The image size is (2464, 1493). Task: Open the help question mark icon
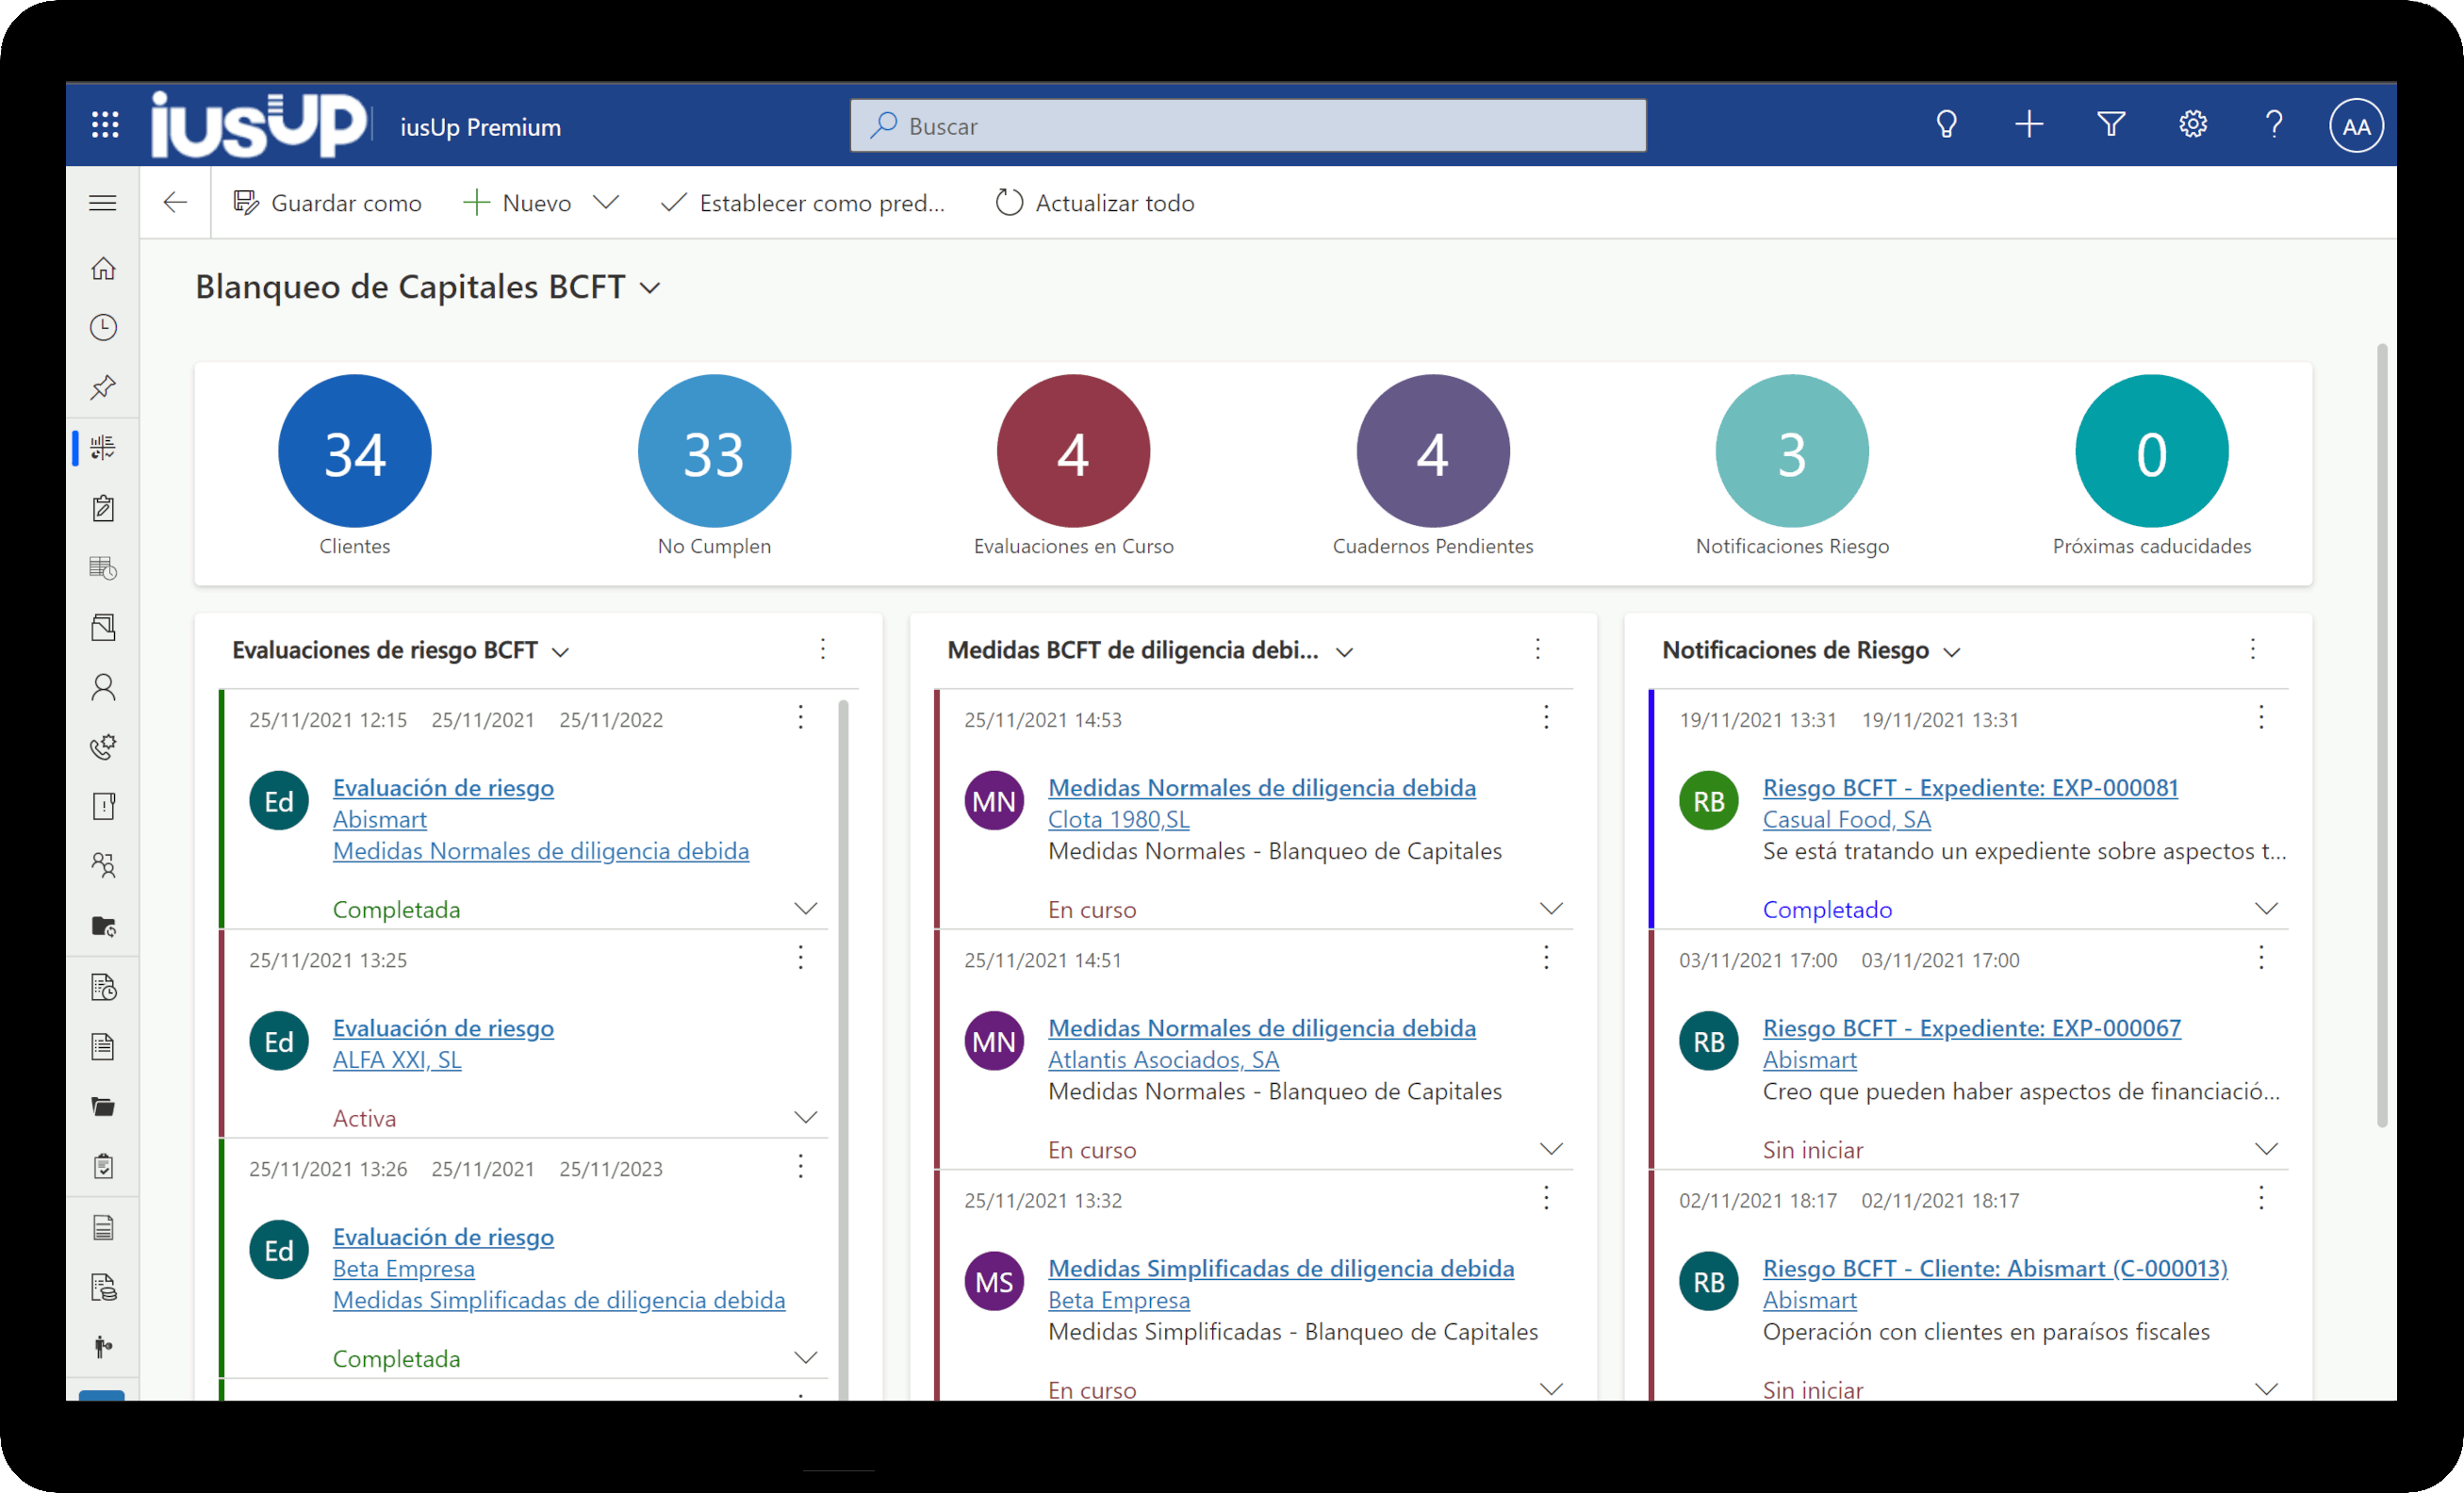point(2274,125)
